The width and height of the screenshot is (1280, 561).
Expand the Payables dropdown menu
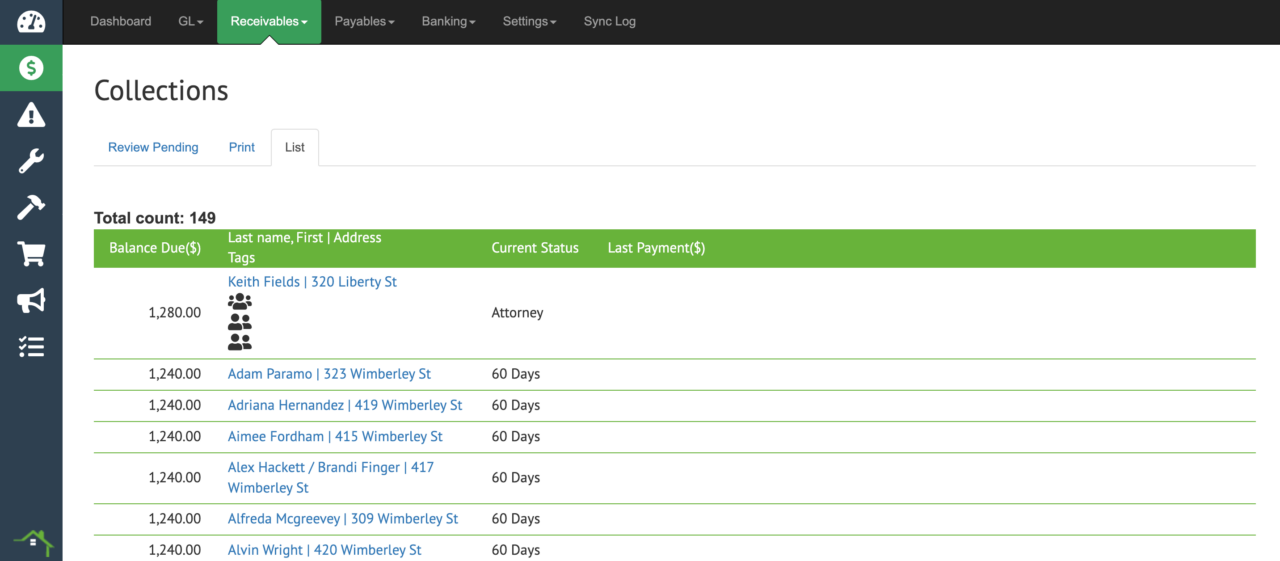tap(364, 21)
